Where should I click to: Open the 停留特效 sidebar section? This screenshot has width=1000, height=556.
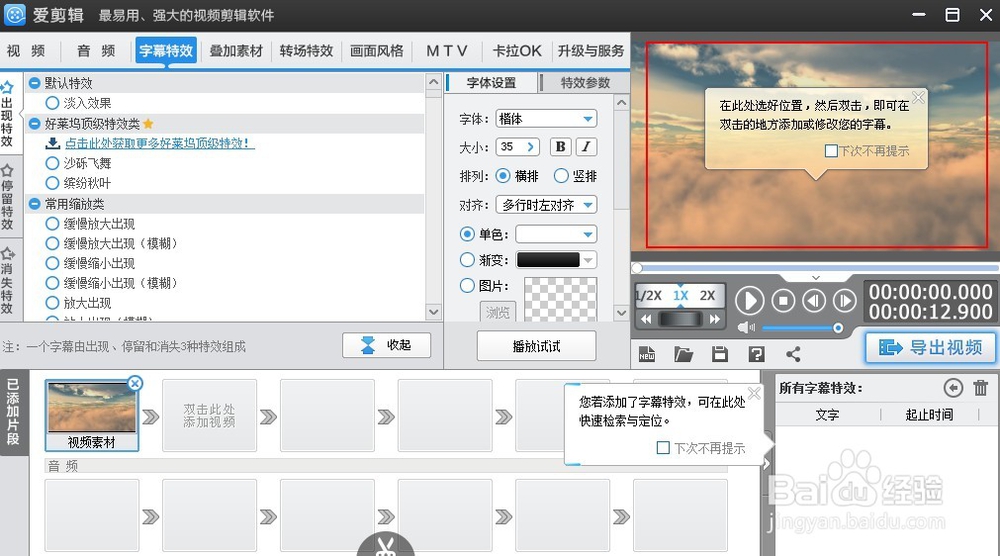click(x=8, y=197)
